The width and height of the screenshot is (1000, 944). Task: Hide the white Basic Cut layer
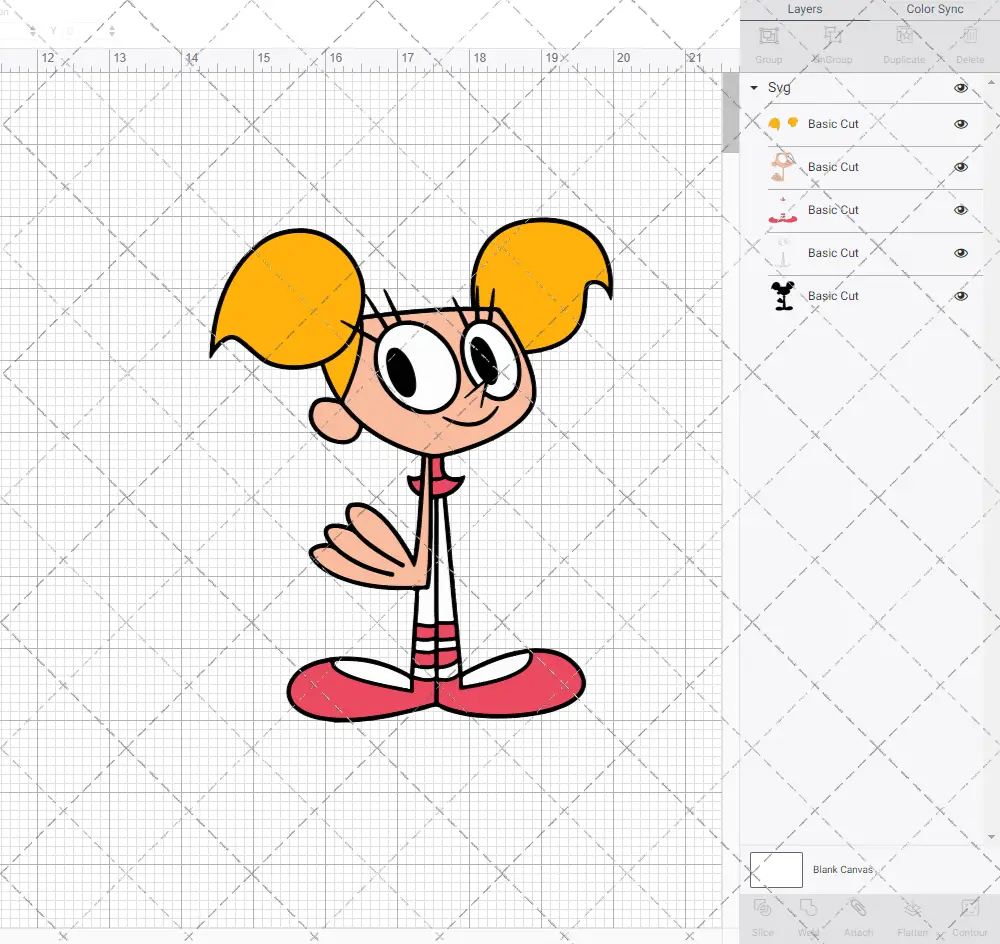[960, 253]
